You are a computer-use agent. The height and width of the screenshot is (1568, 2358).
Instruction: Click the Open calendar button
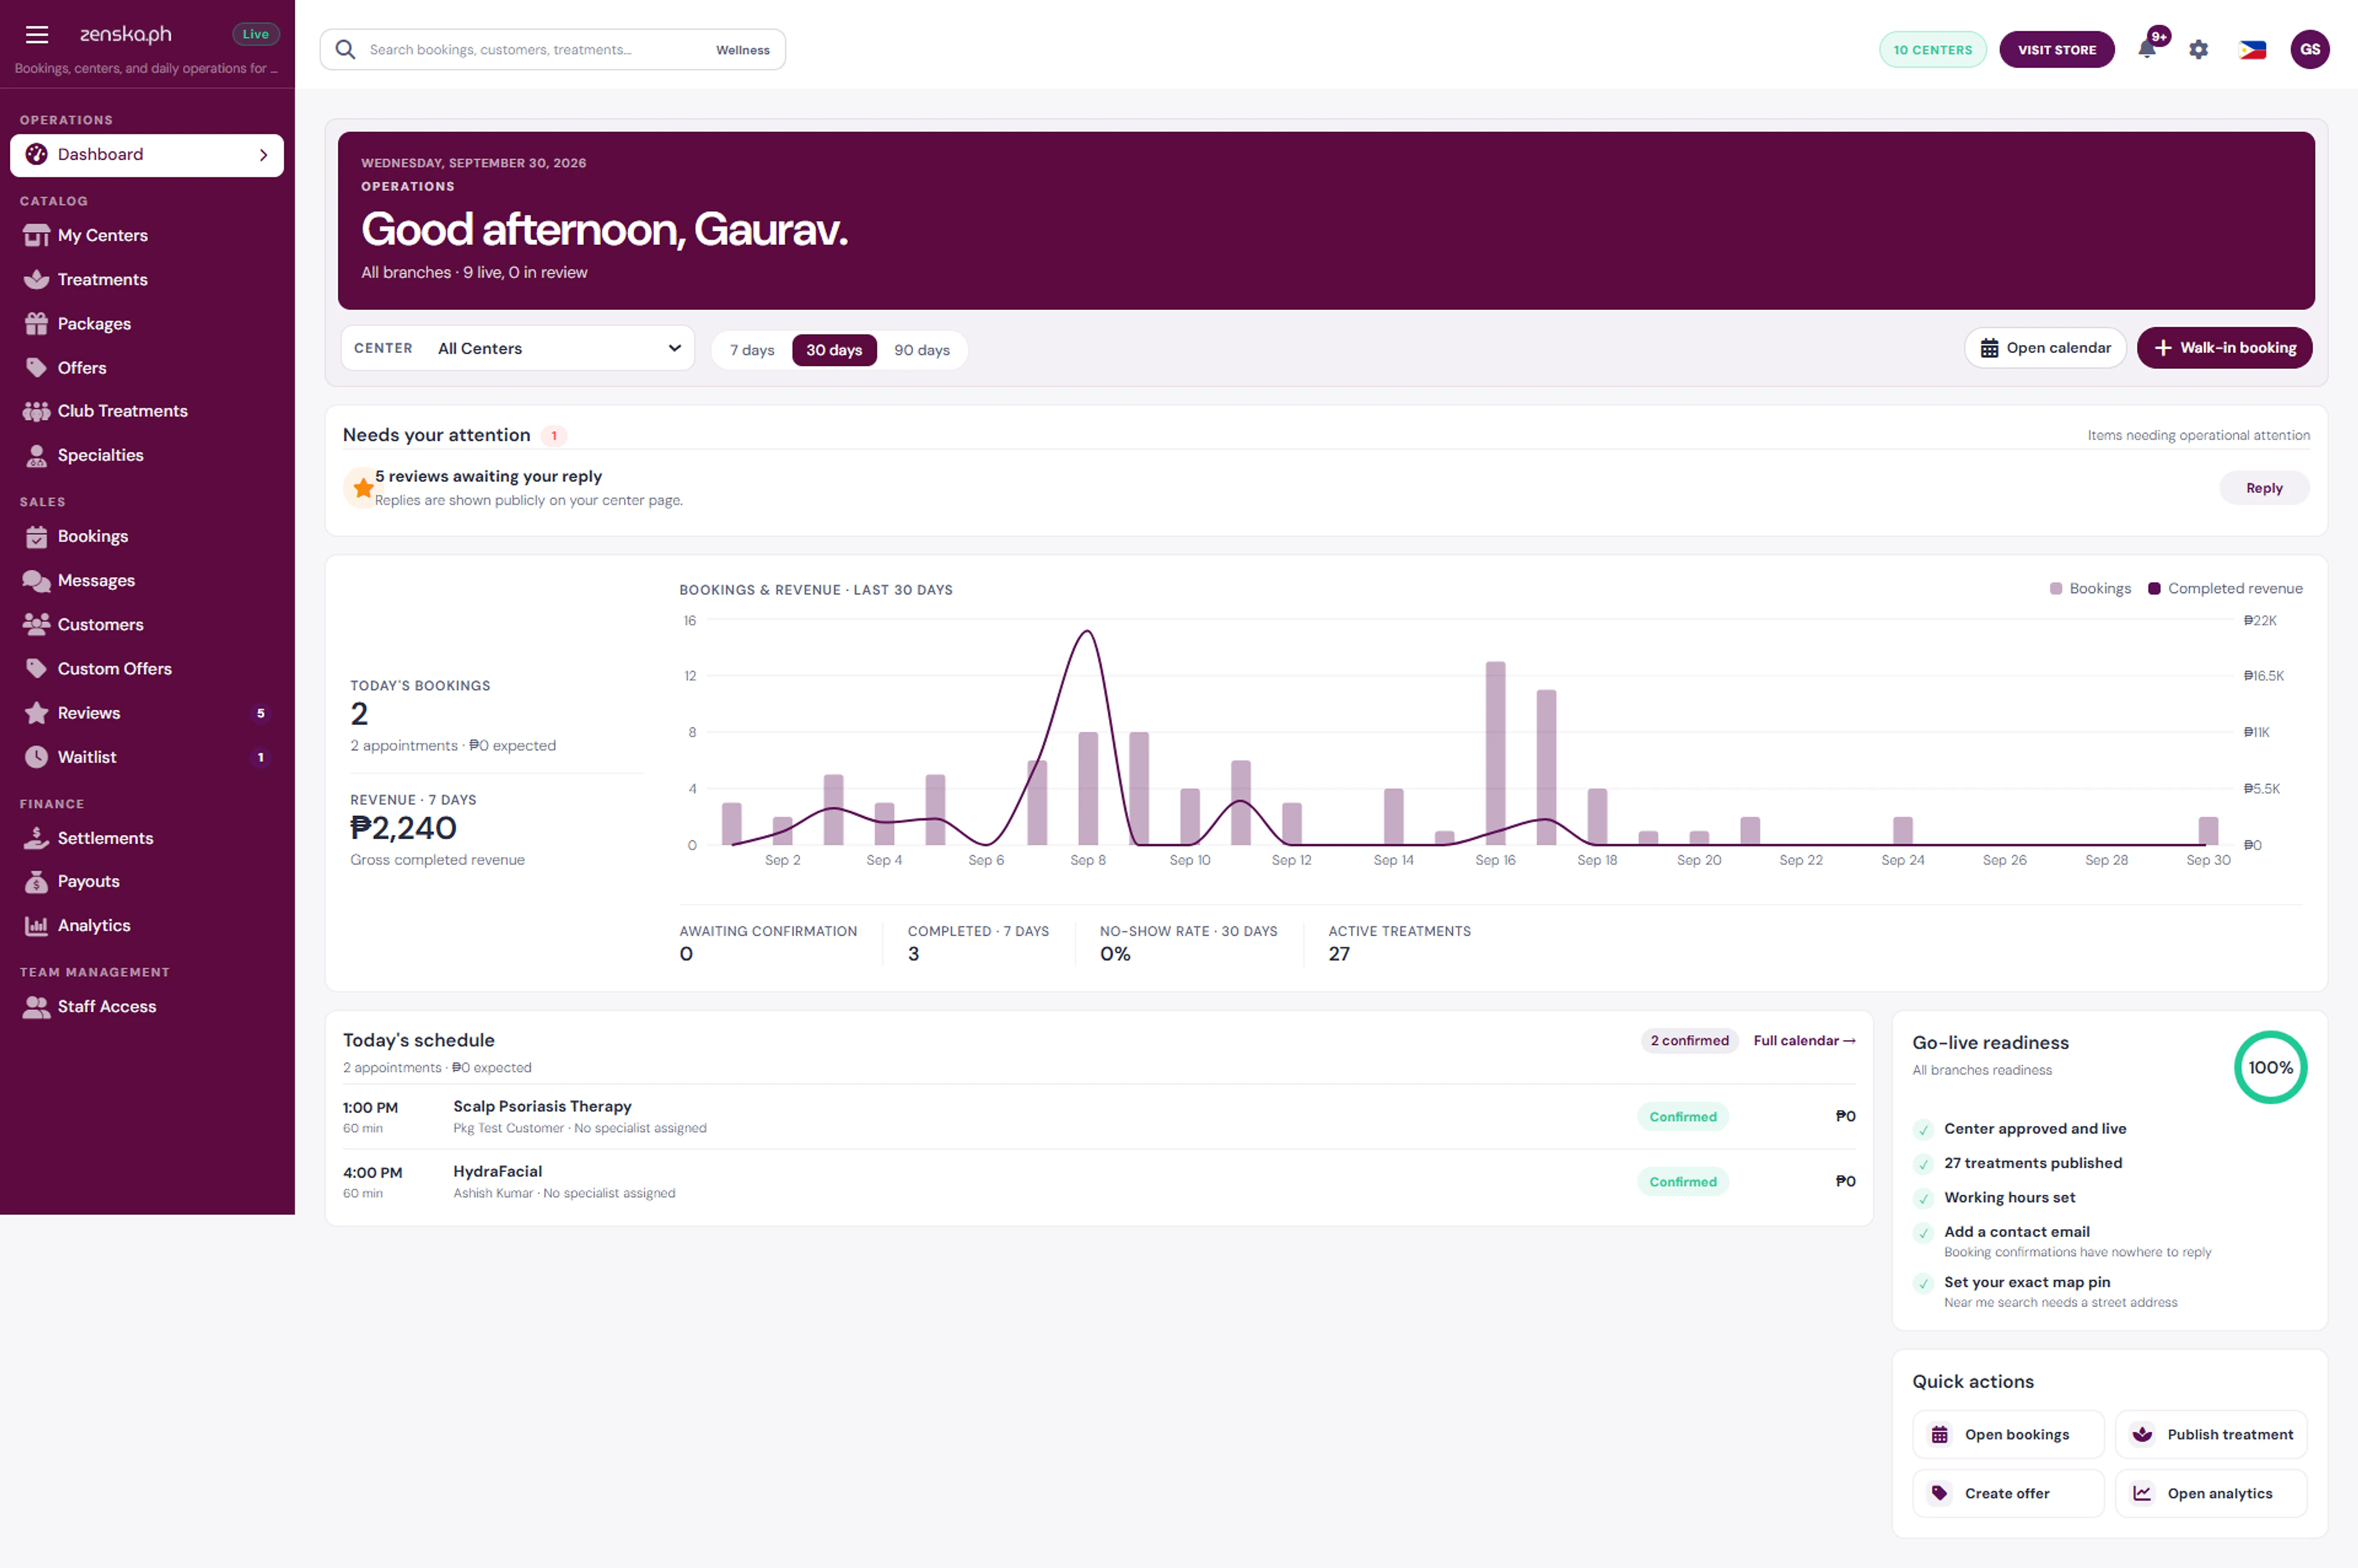coord(2045,348)
